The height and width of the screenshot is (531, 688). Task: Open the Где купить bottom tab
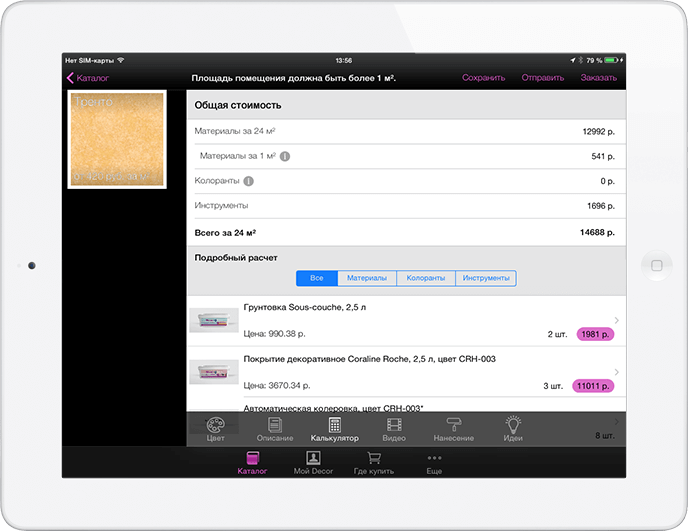tap(373, 462)
